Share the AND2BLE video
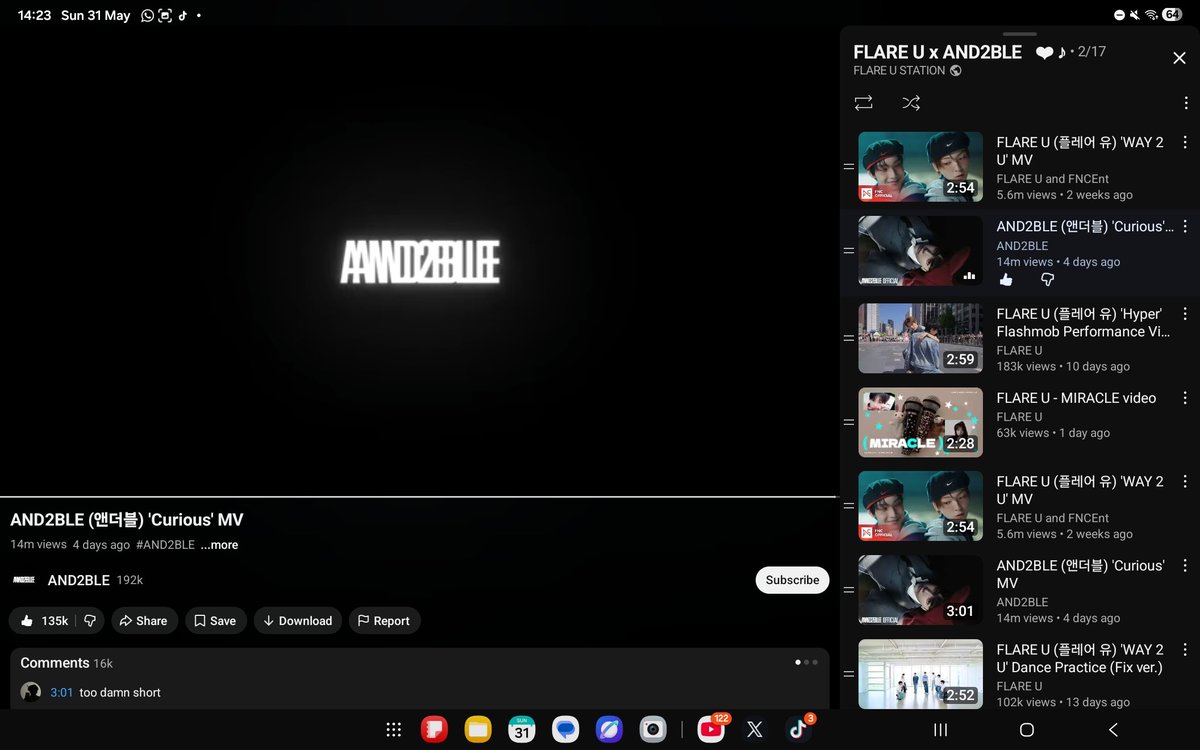The height and width of the screenshot is (750, 1200). pos(144,621)
